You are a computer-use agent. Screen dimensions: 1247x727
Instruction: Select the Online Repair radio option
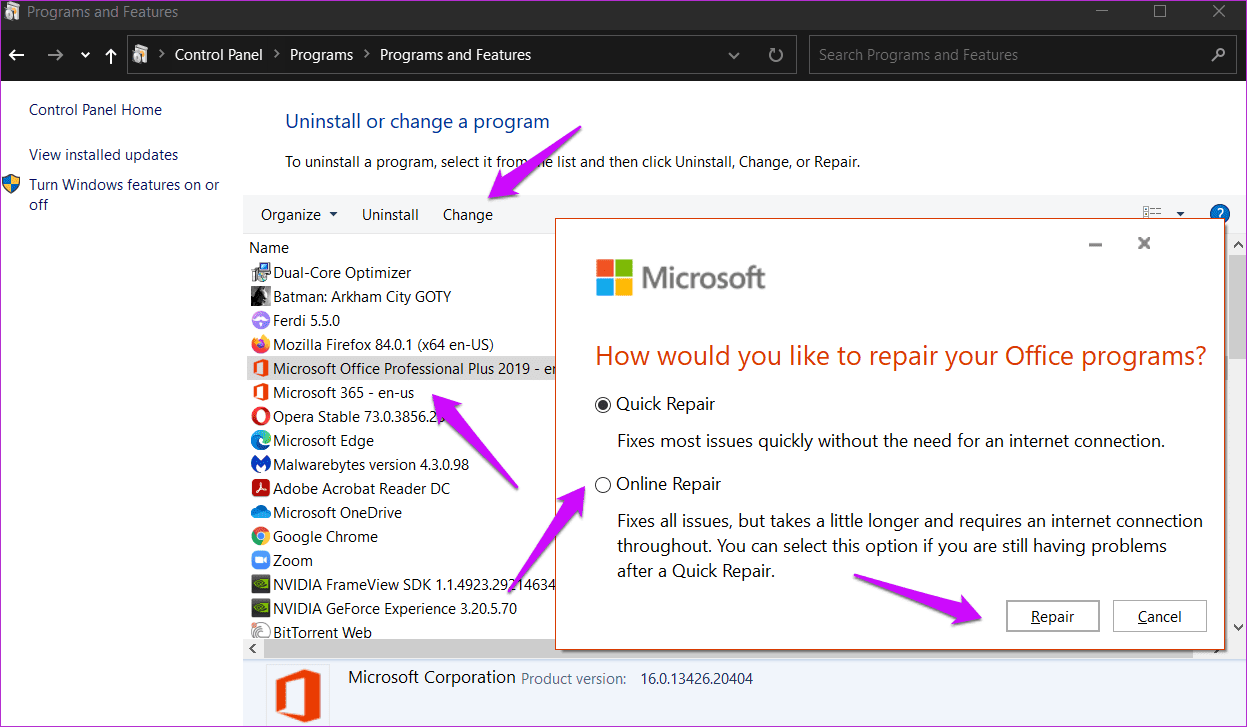(603, 485)
